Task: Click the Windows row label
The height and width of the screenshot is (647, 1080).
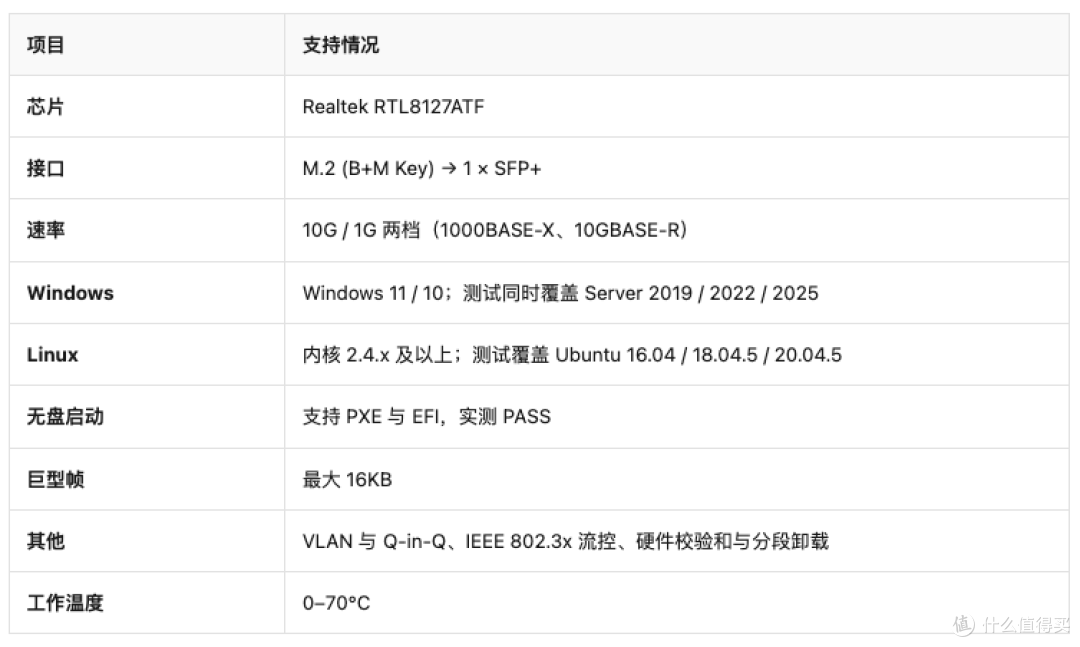Action: (x=147, y=293)
